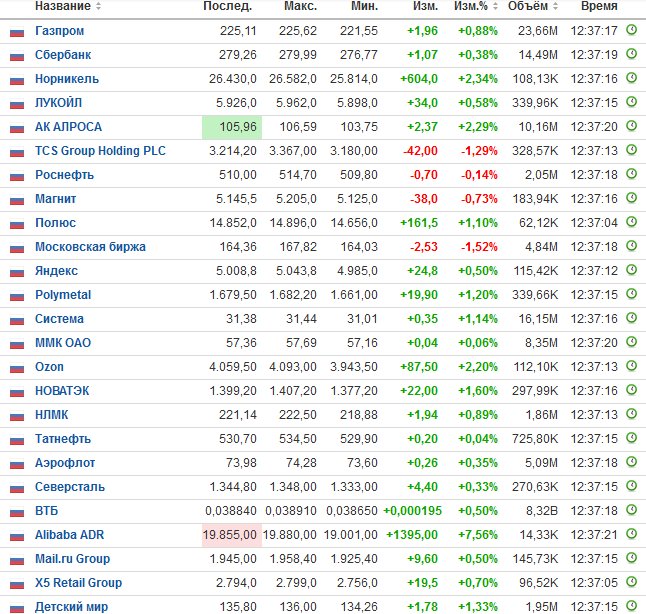Sort table by Название column arrows

coord(98,6)
